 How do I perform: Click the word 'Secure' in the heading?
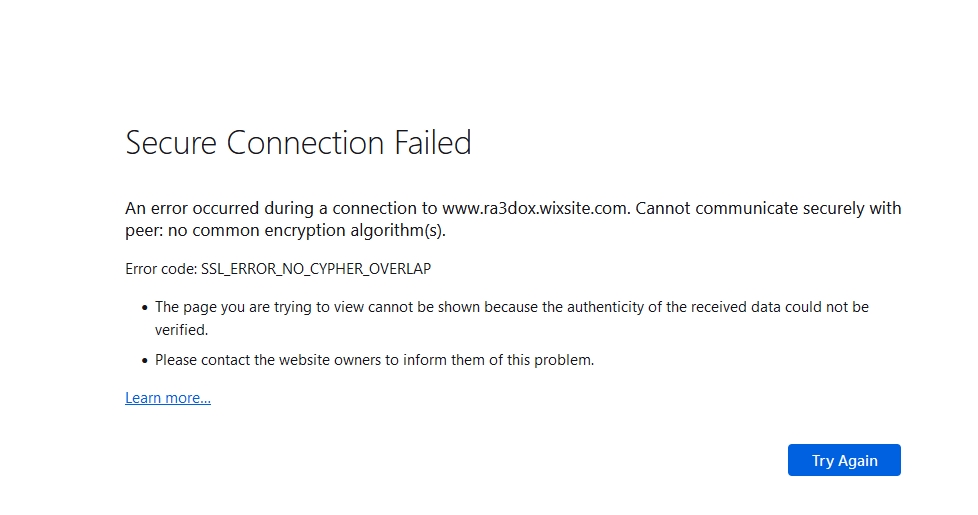[x=171, y=143]
